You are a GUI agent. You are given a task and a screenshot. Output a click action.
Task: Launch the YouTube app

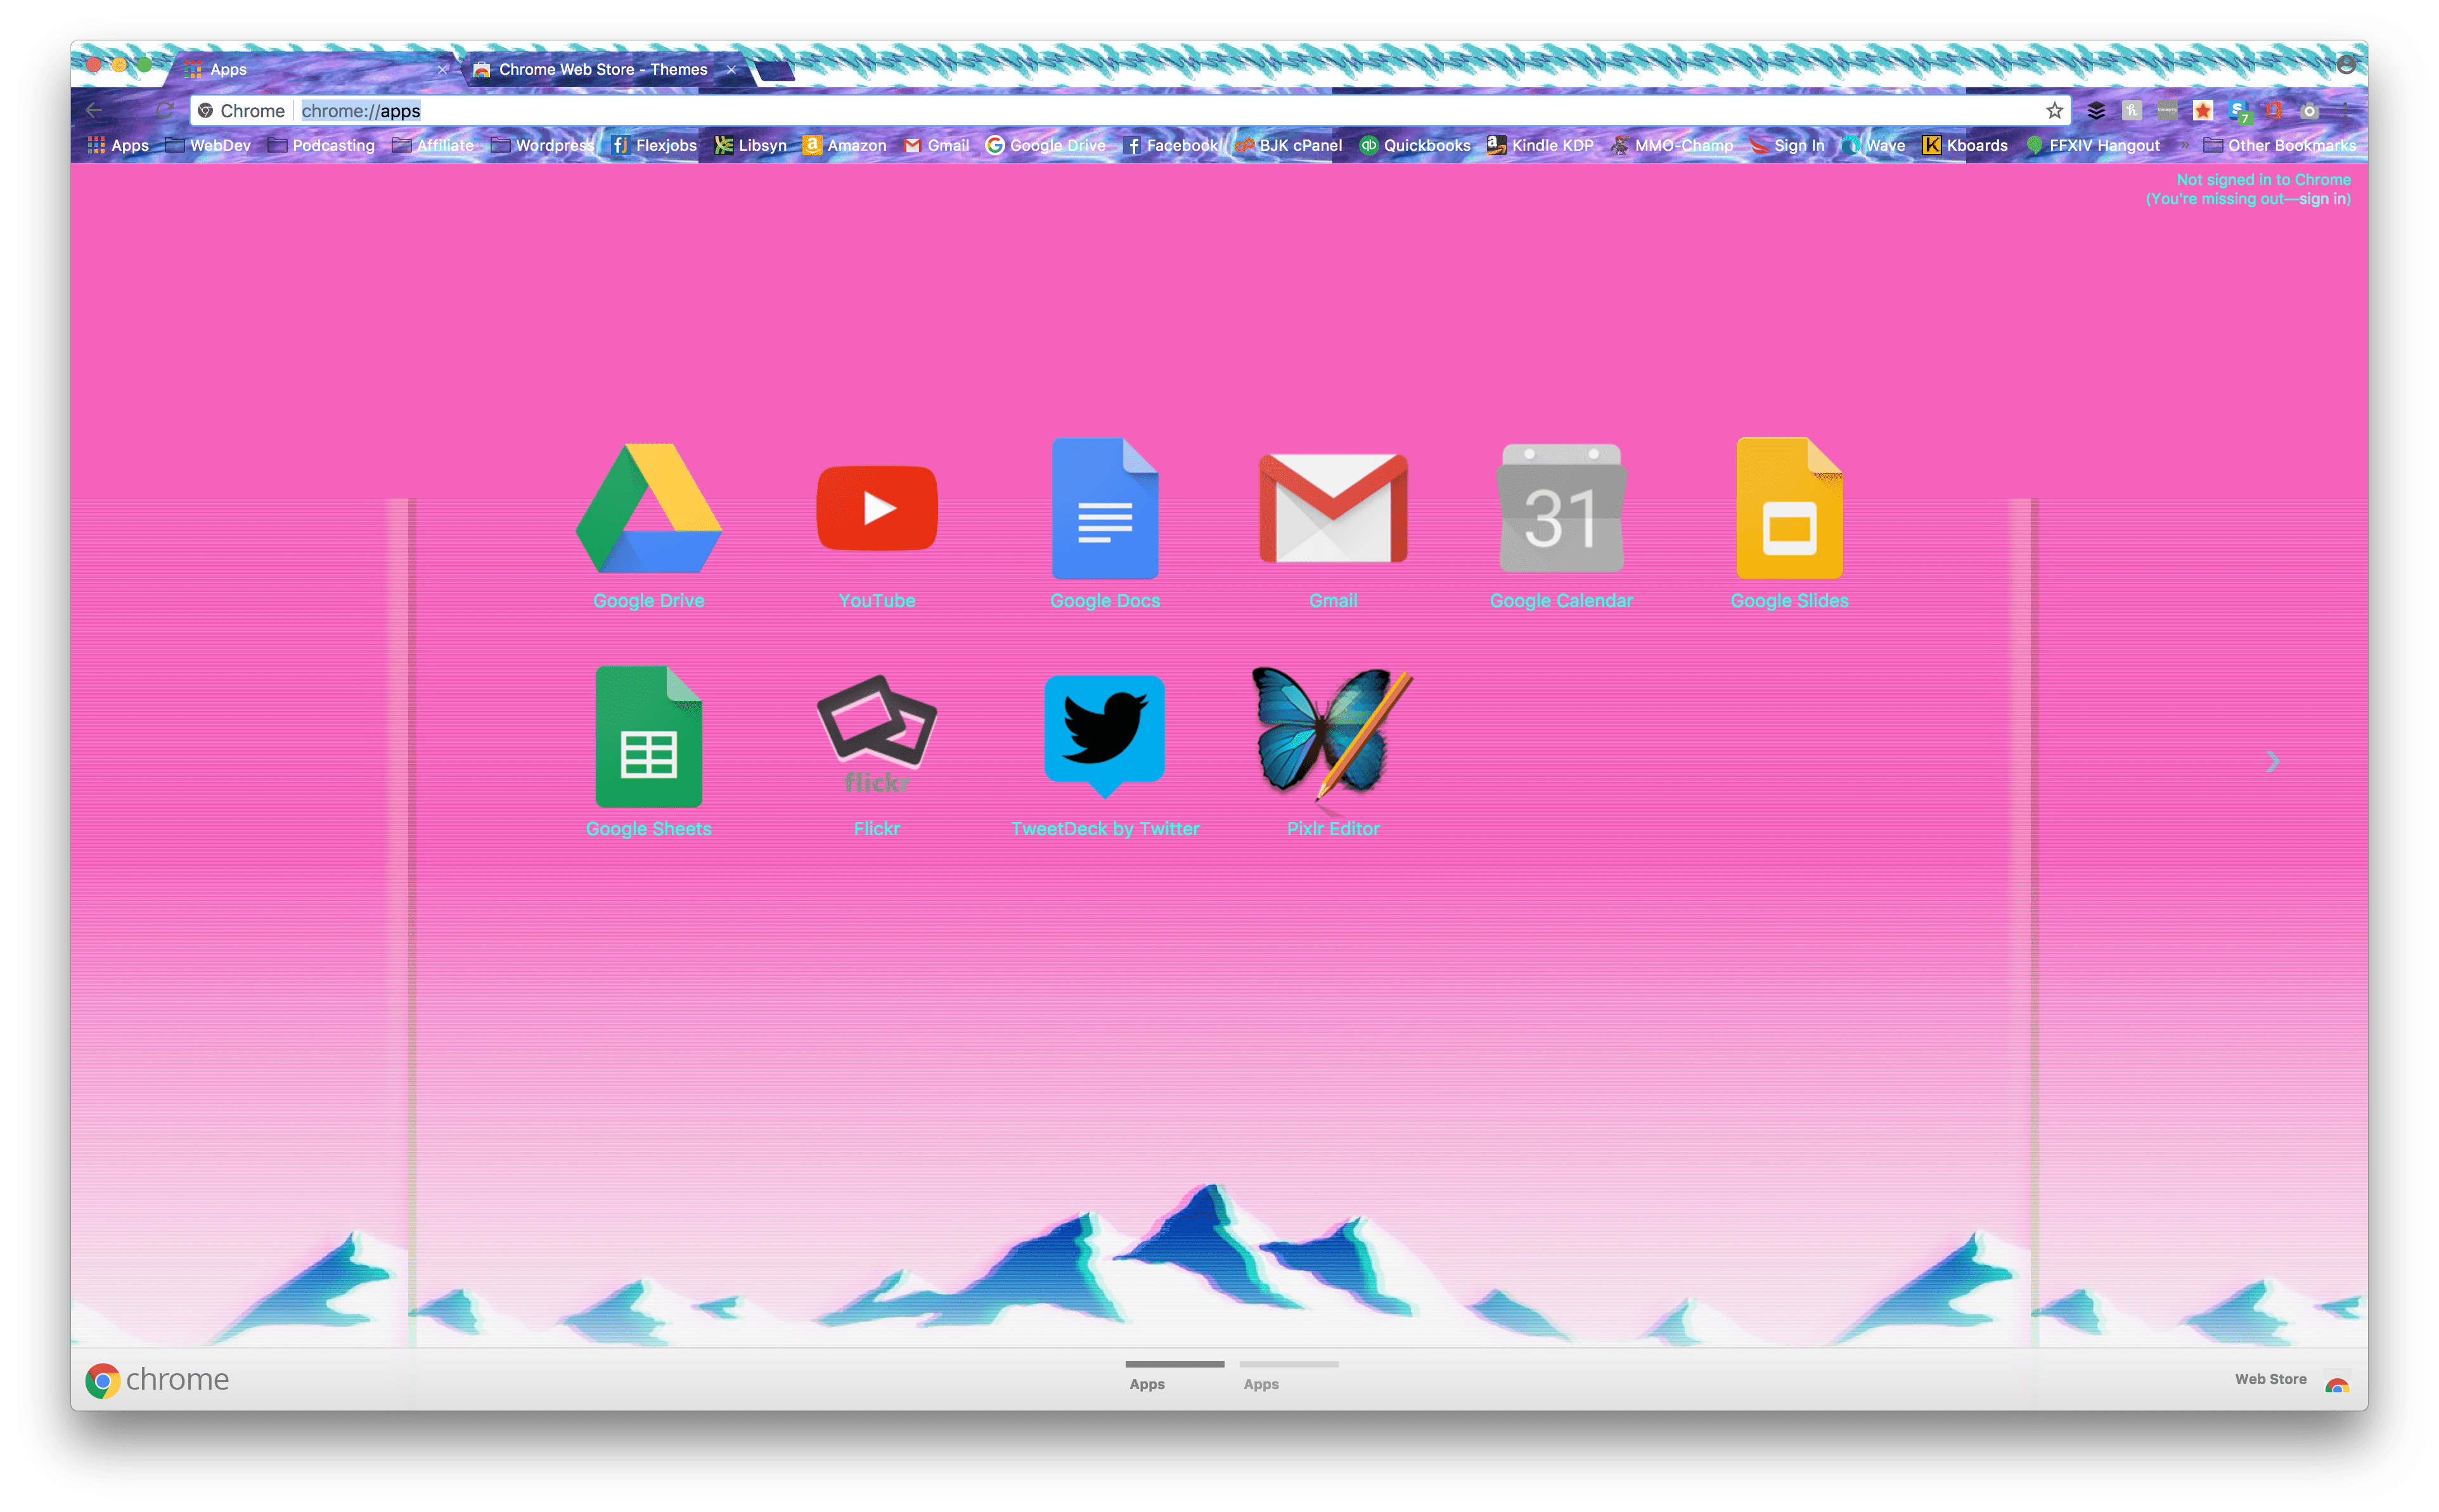(876, 509)
